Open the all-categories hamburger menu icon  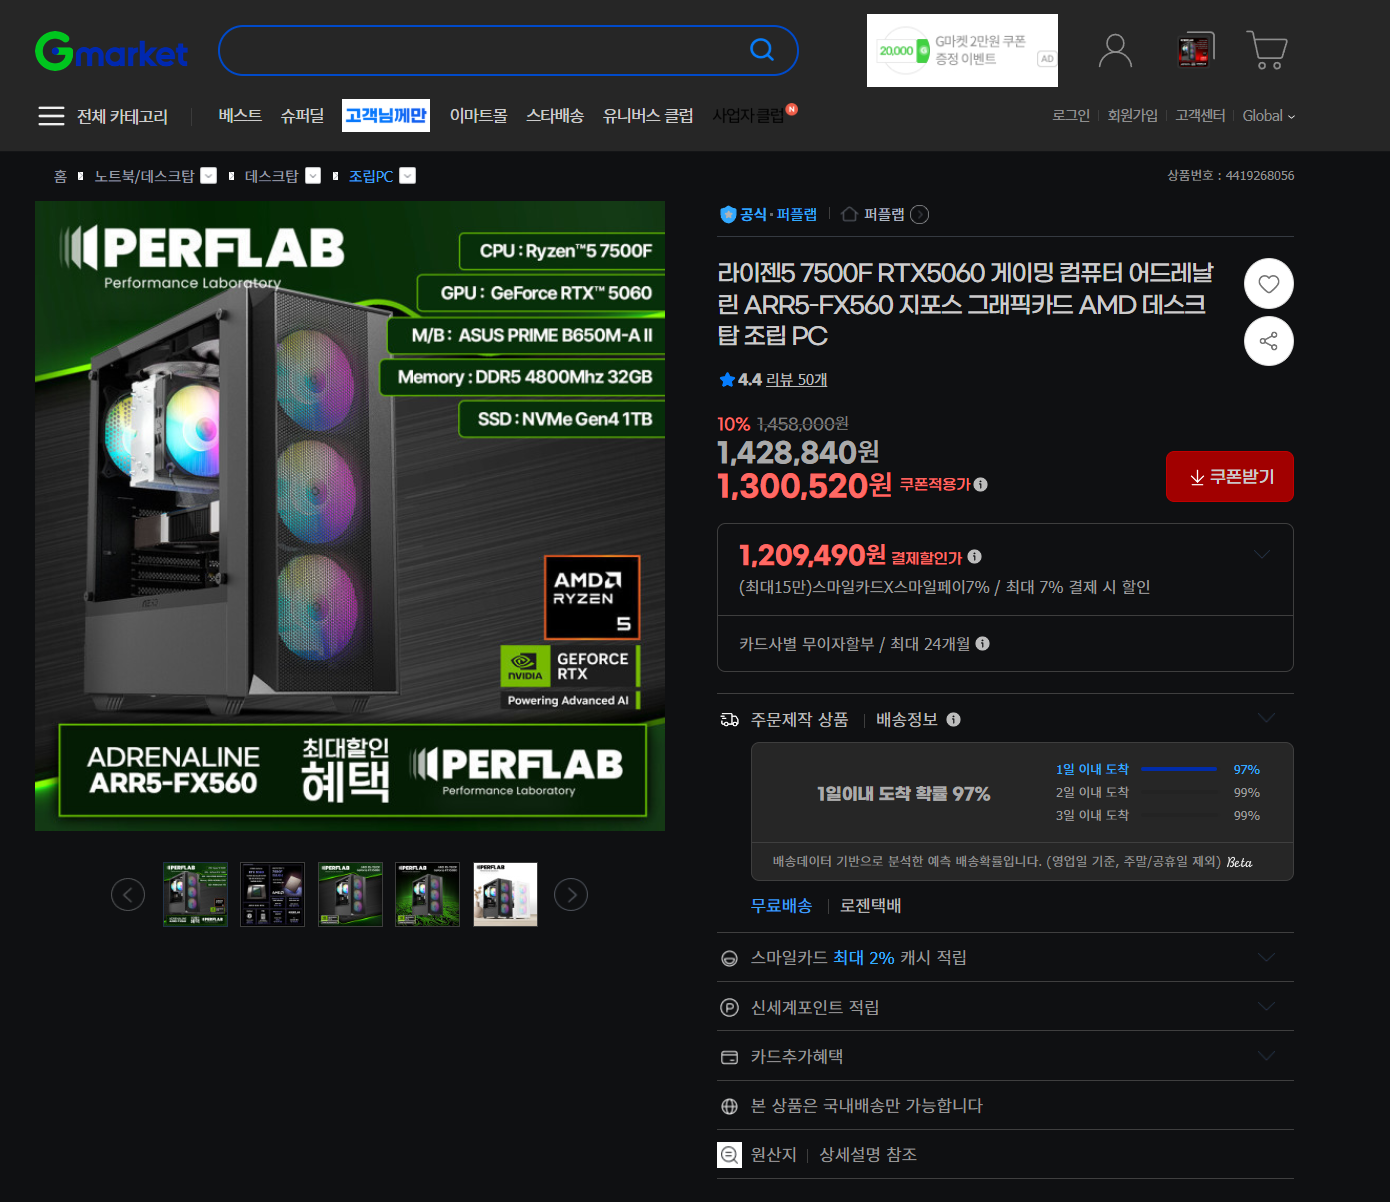(x=51, y=116)
